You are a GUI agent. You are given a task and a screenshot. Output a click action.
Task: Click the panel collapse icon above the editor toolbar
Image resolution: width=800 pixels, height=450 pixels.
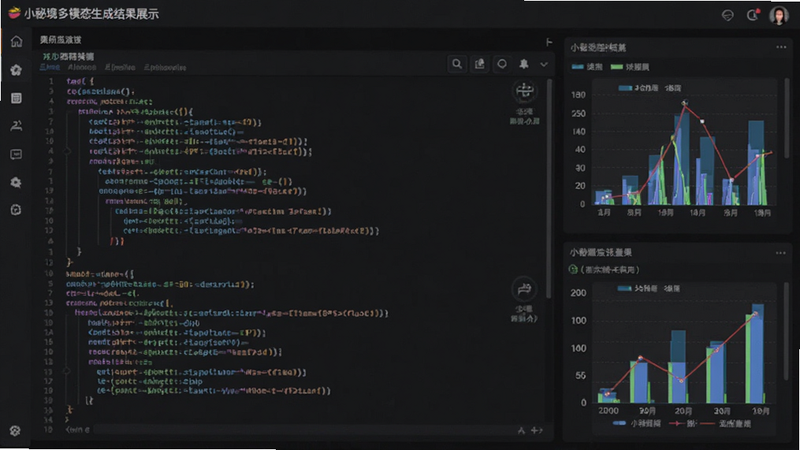tap(549, 42)
